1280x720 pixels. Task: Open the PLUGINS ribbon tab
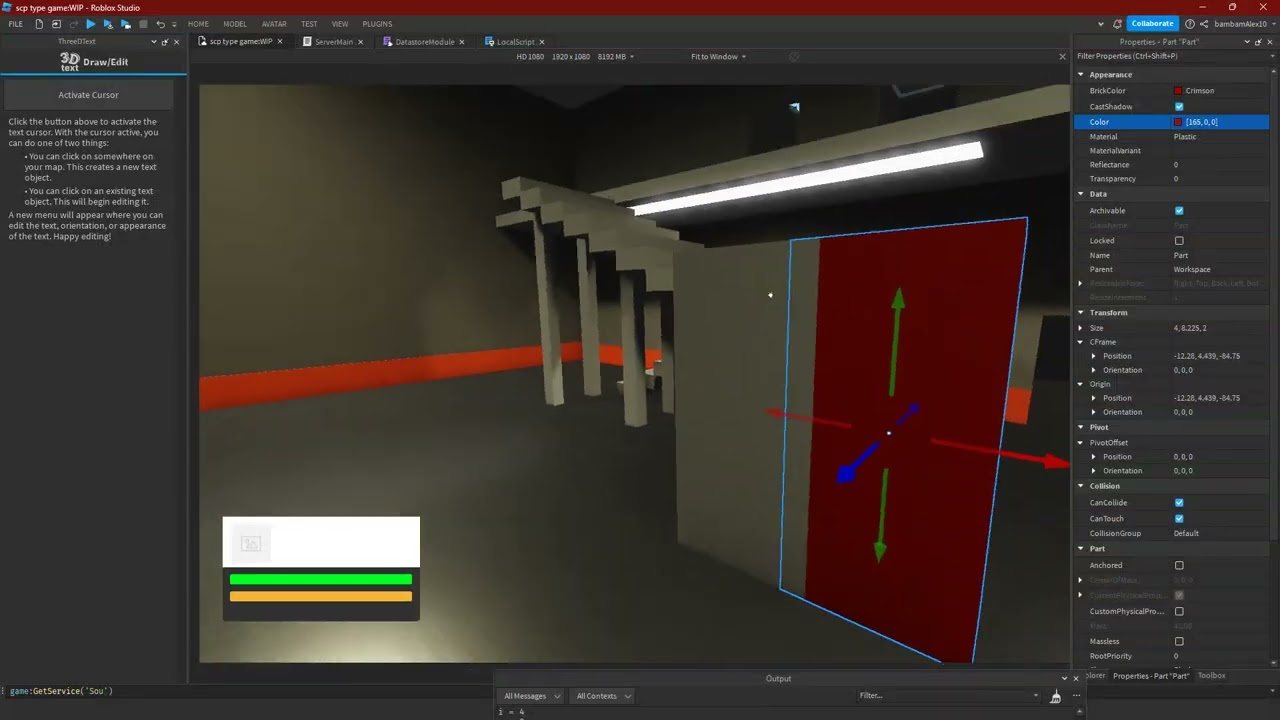pyautogui.click(x=377, y=24)
